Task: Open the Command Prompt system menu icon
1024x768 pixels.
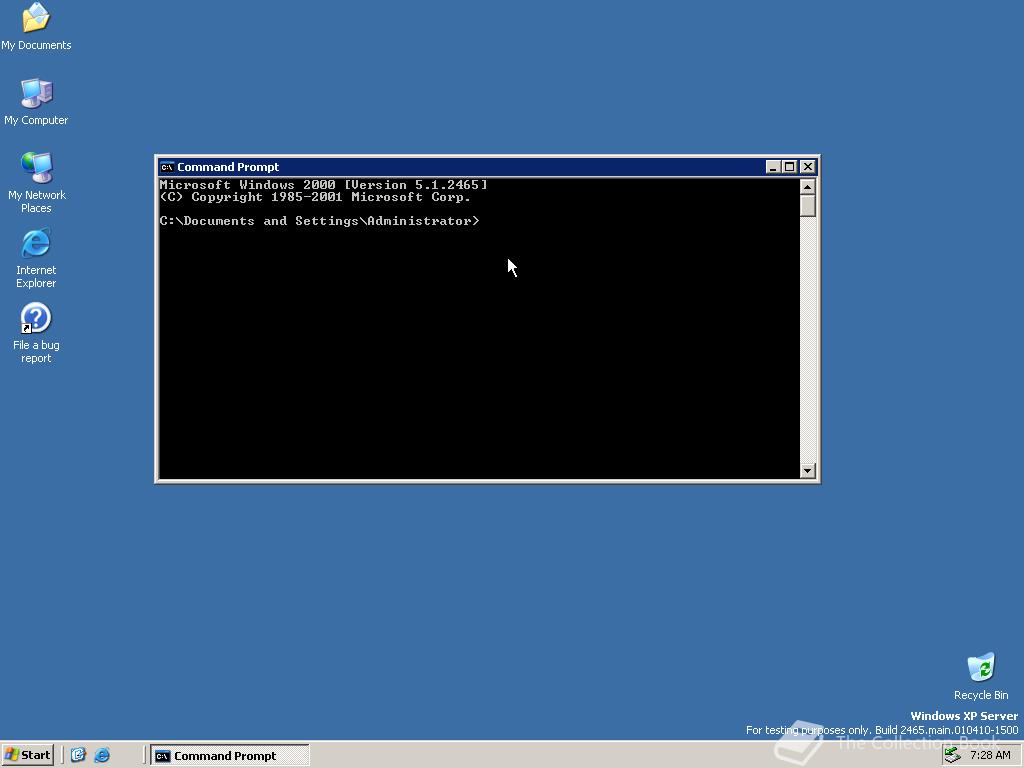Action: pyautogui.click(x=167, y=167)
